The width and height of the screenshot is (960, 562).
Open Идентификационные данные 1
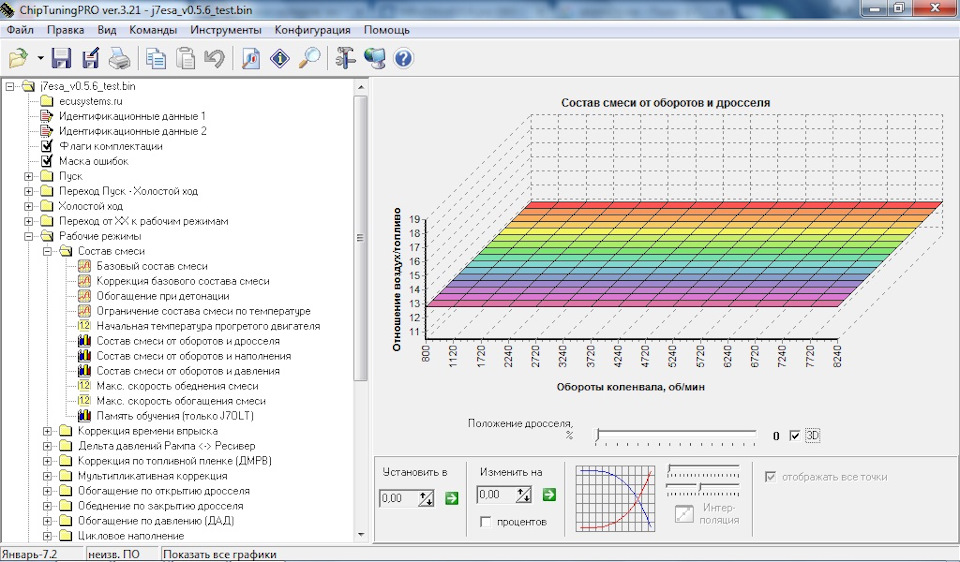132,116
